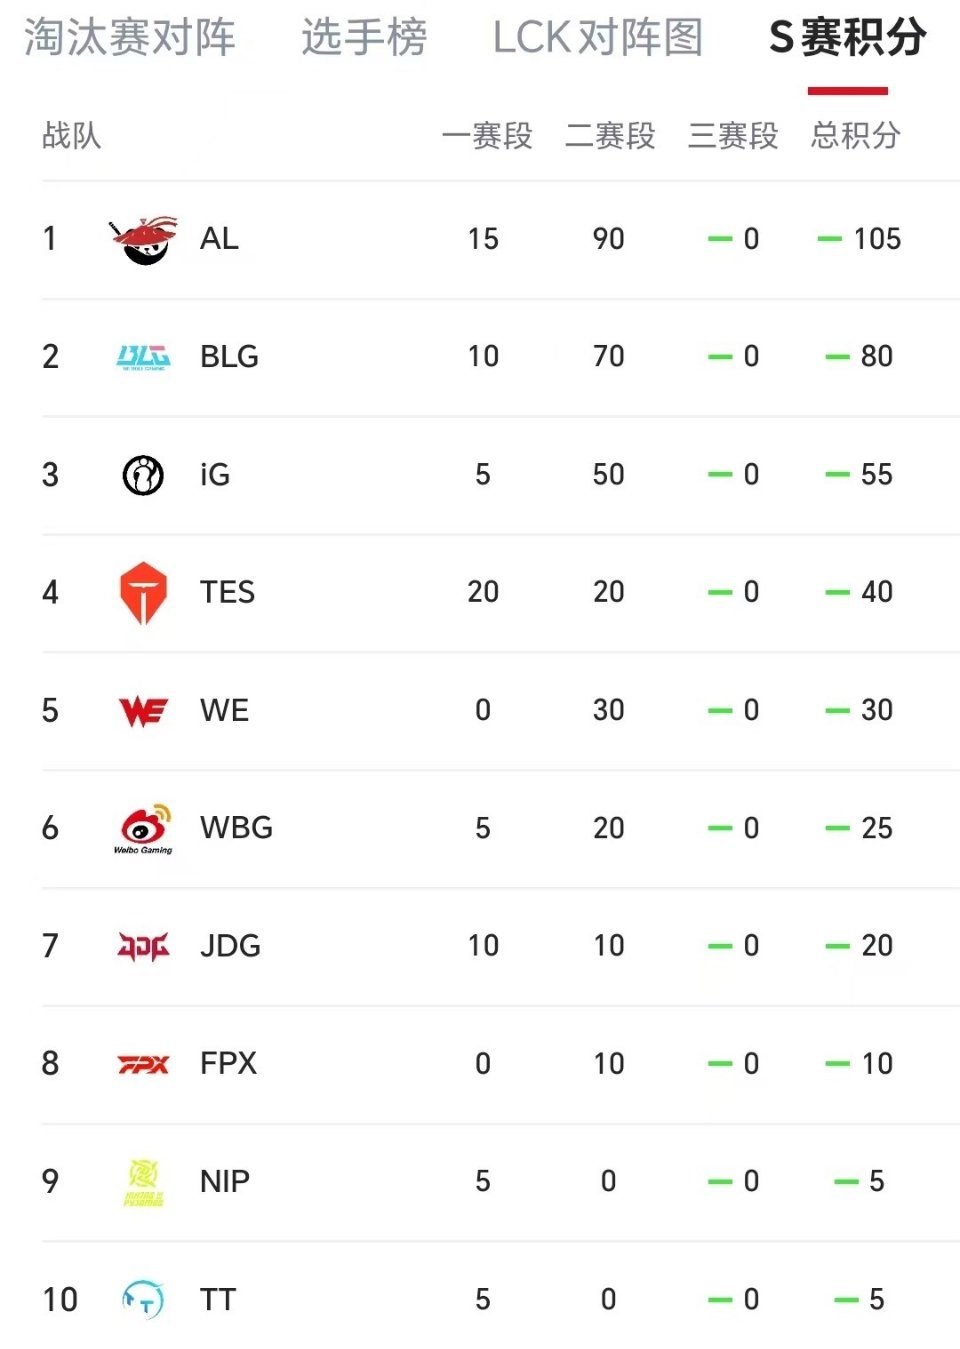Screen dimensions: 960x1349
Task: Tap the TES team logo
Action: point(143,593)
